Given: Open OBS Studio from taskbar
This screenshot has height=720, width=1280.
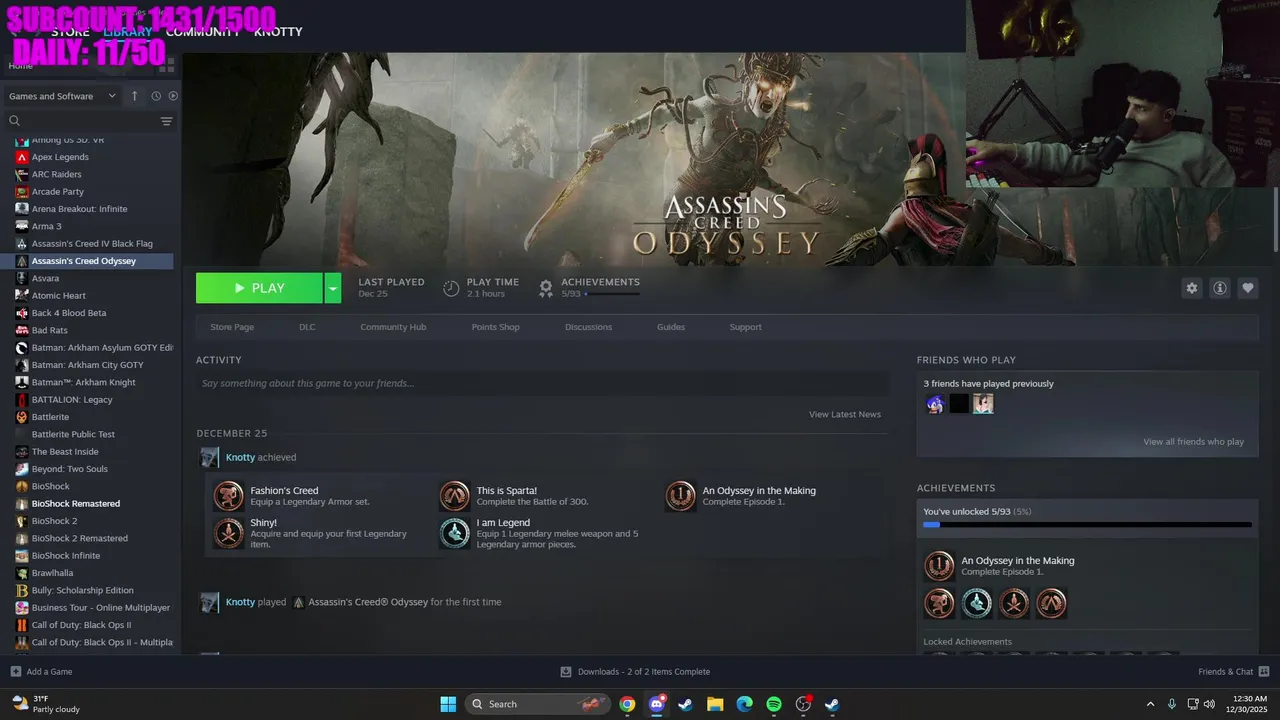Looking at the screenshot, I should point(803,704).
